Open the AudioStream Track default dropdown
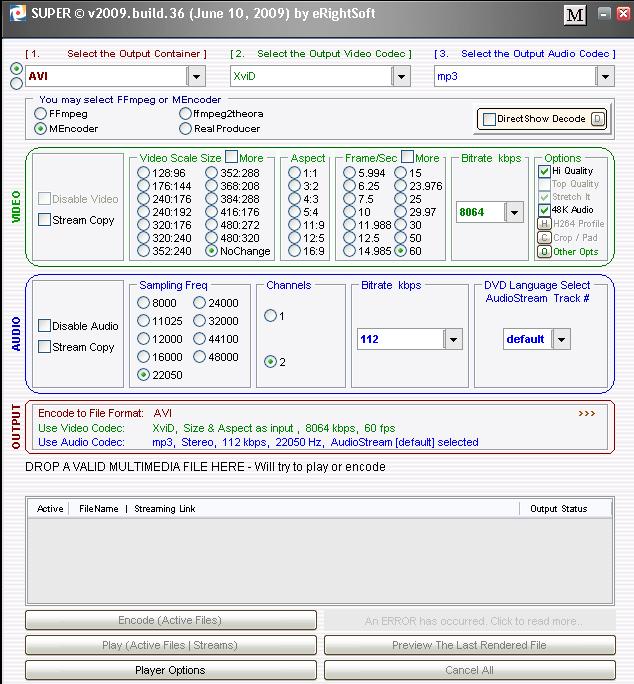This screenshot has width=634, height=684. pos(562,339)
